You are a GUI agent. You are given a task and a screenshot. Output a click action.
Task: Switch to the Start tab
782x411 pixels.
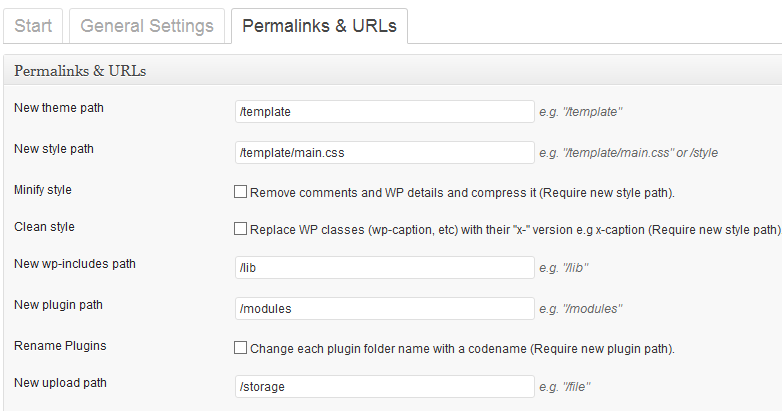pyautogui.click(x=33, y=26)
